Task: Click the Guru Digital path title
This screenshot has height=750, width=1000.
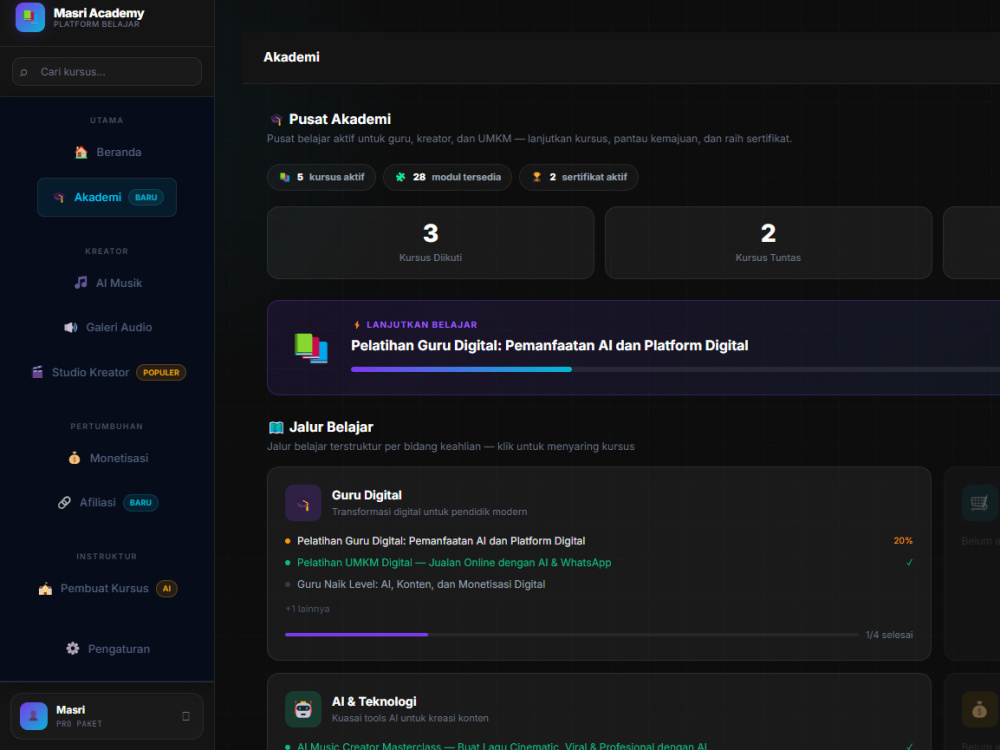Action: point(367,495)
